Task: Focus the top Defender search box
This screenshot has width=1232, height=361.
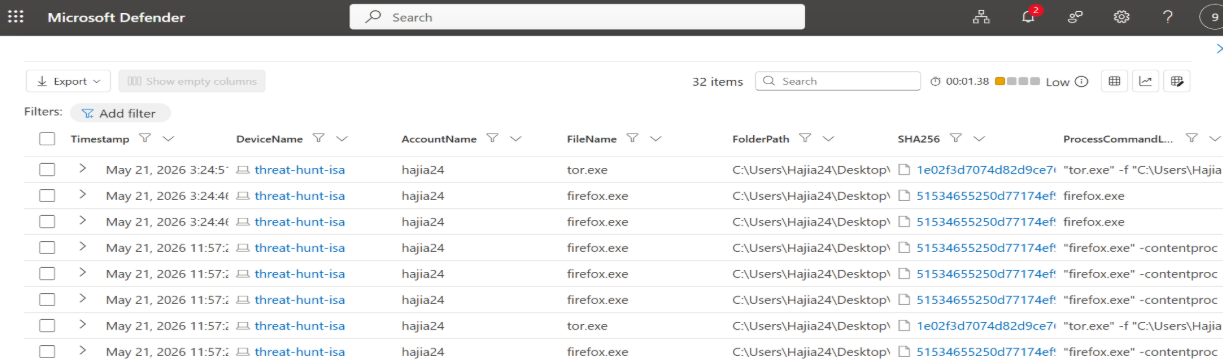Action: coord(577,17)
